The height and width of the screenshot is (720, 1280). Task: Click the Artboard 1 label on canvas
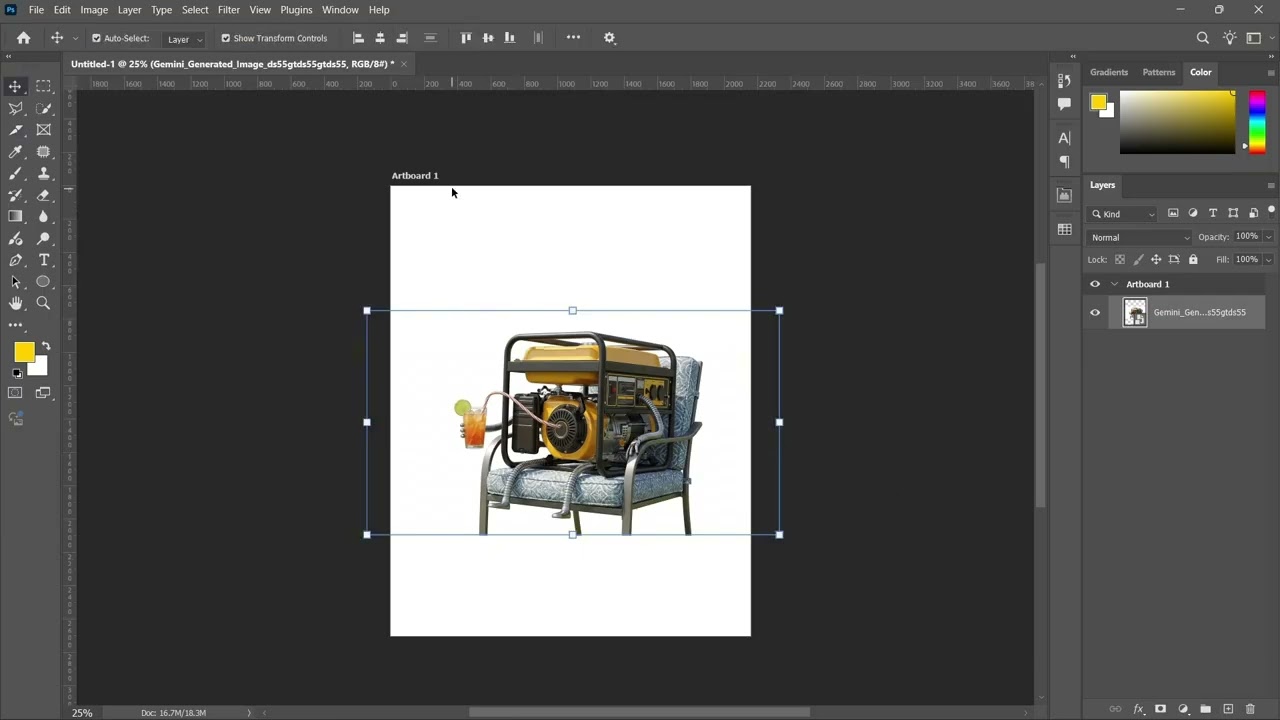click(415, 176)
